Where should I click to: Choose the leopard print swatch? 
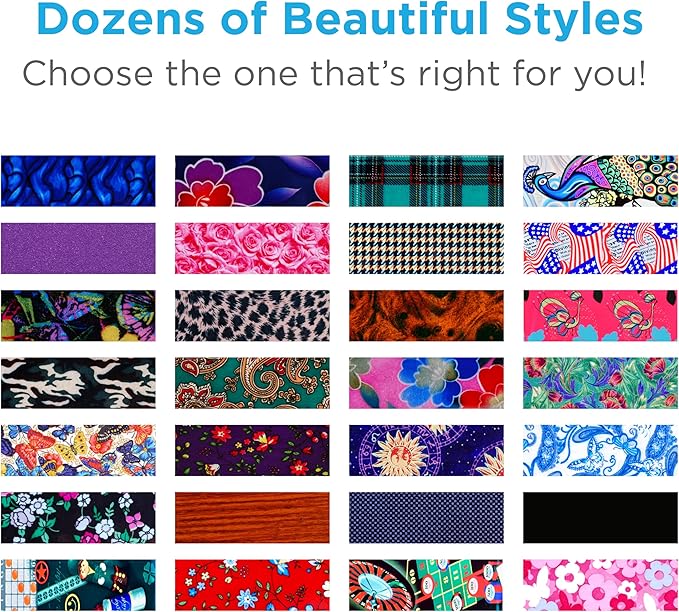tap(252, 316)
